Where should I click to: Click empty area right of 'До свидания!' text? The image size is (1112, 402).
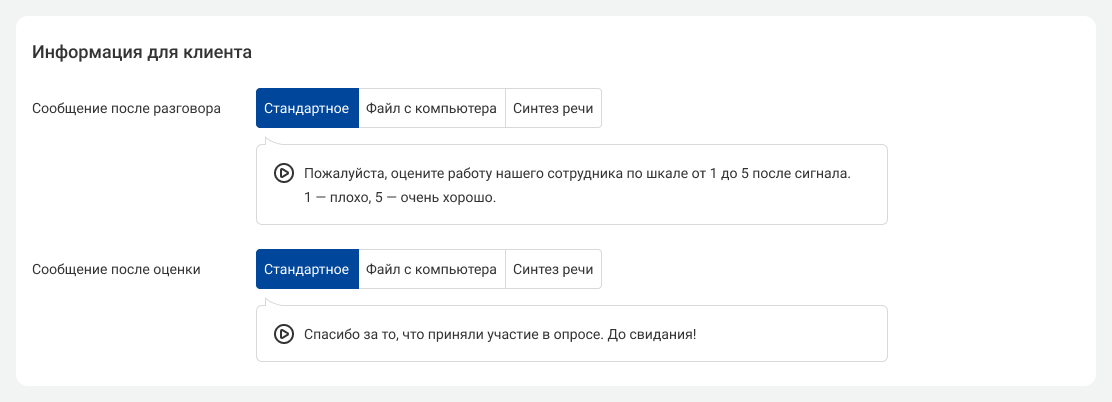(x=800, y=334)
